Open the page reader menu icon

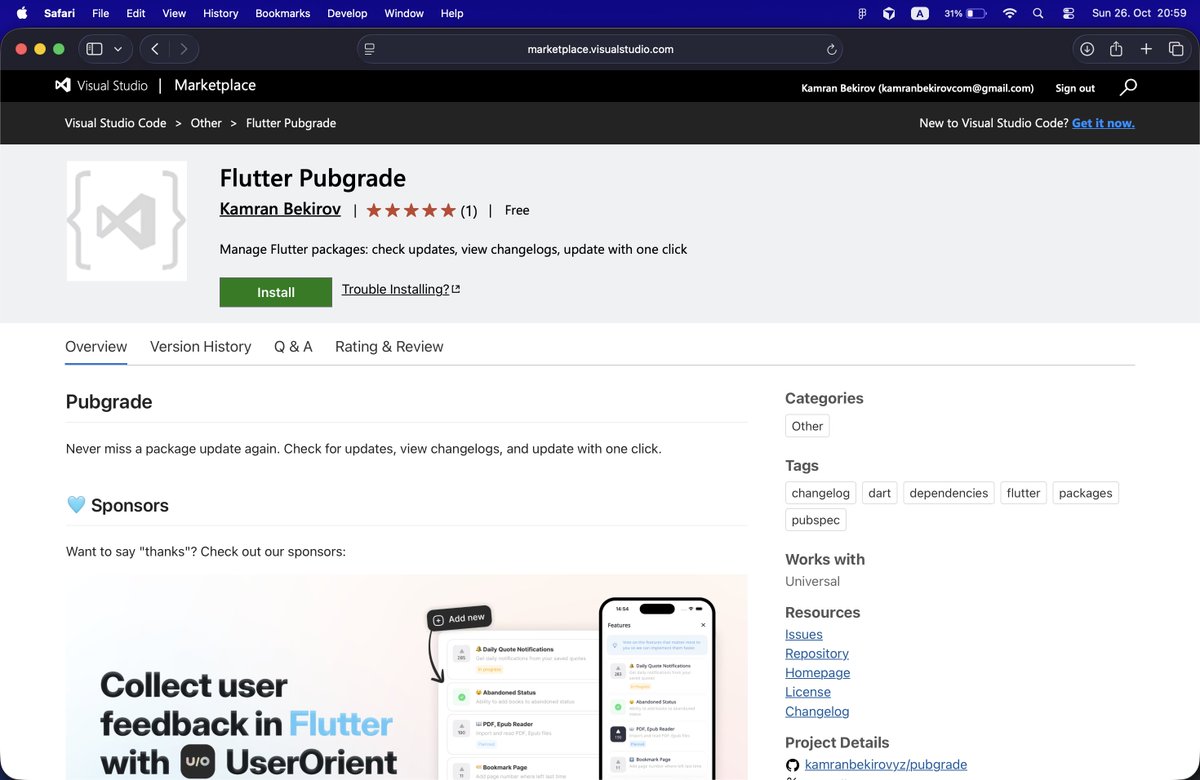[370, 49]
